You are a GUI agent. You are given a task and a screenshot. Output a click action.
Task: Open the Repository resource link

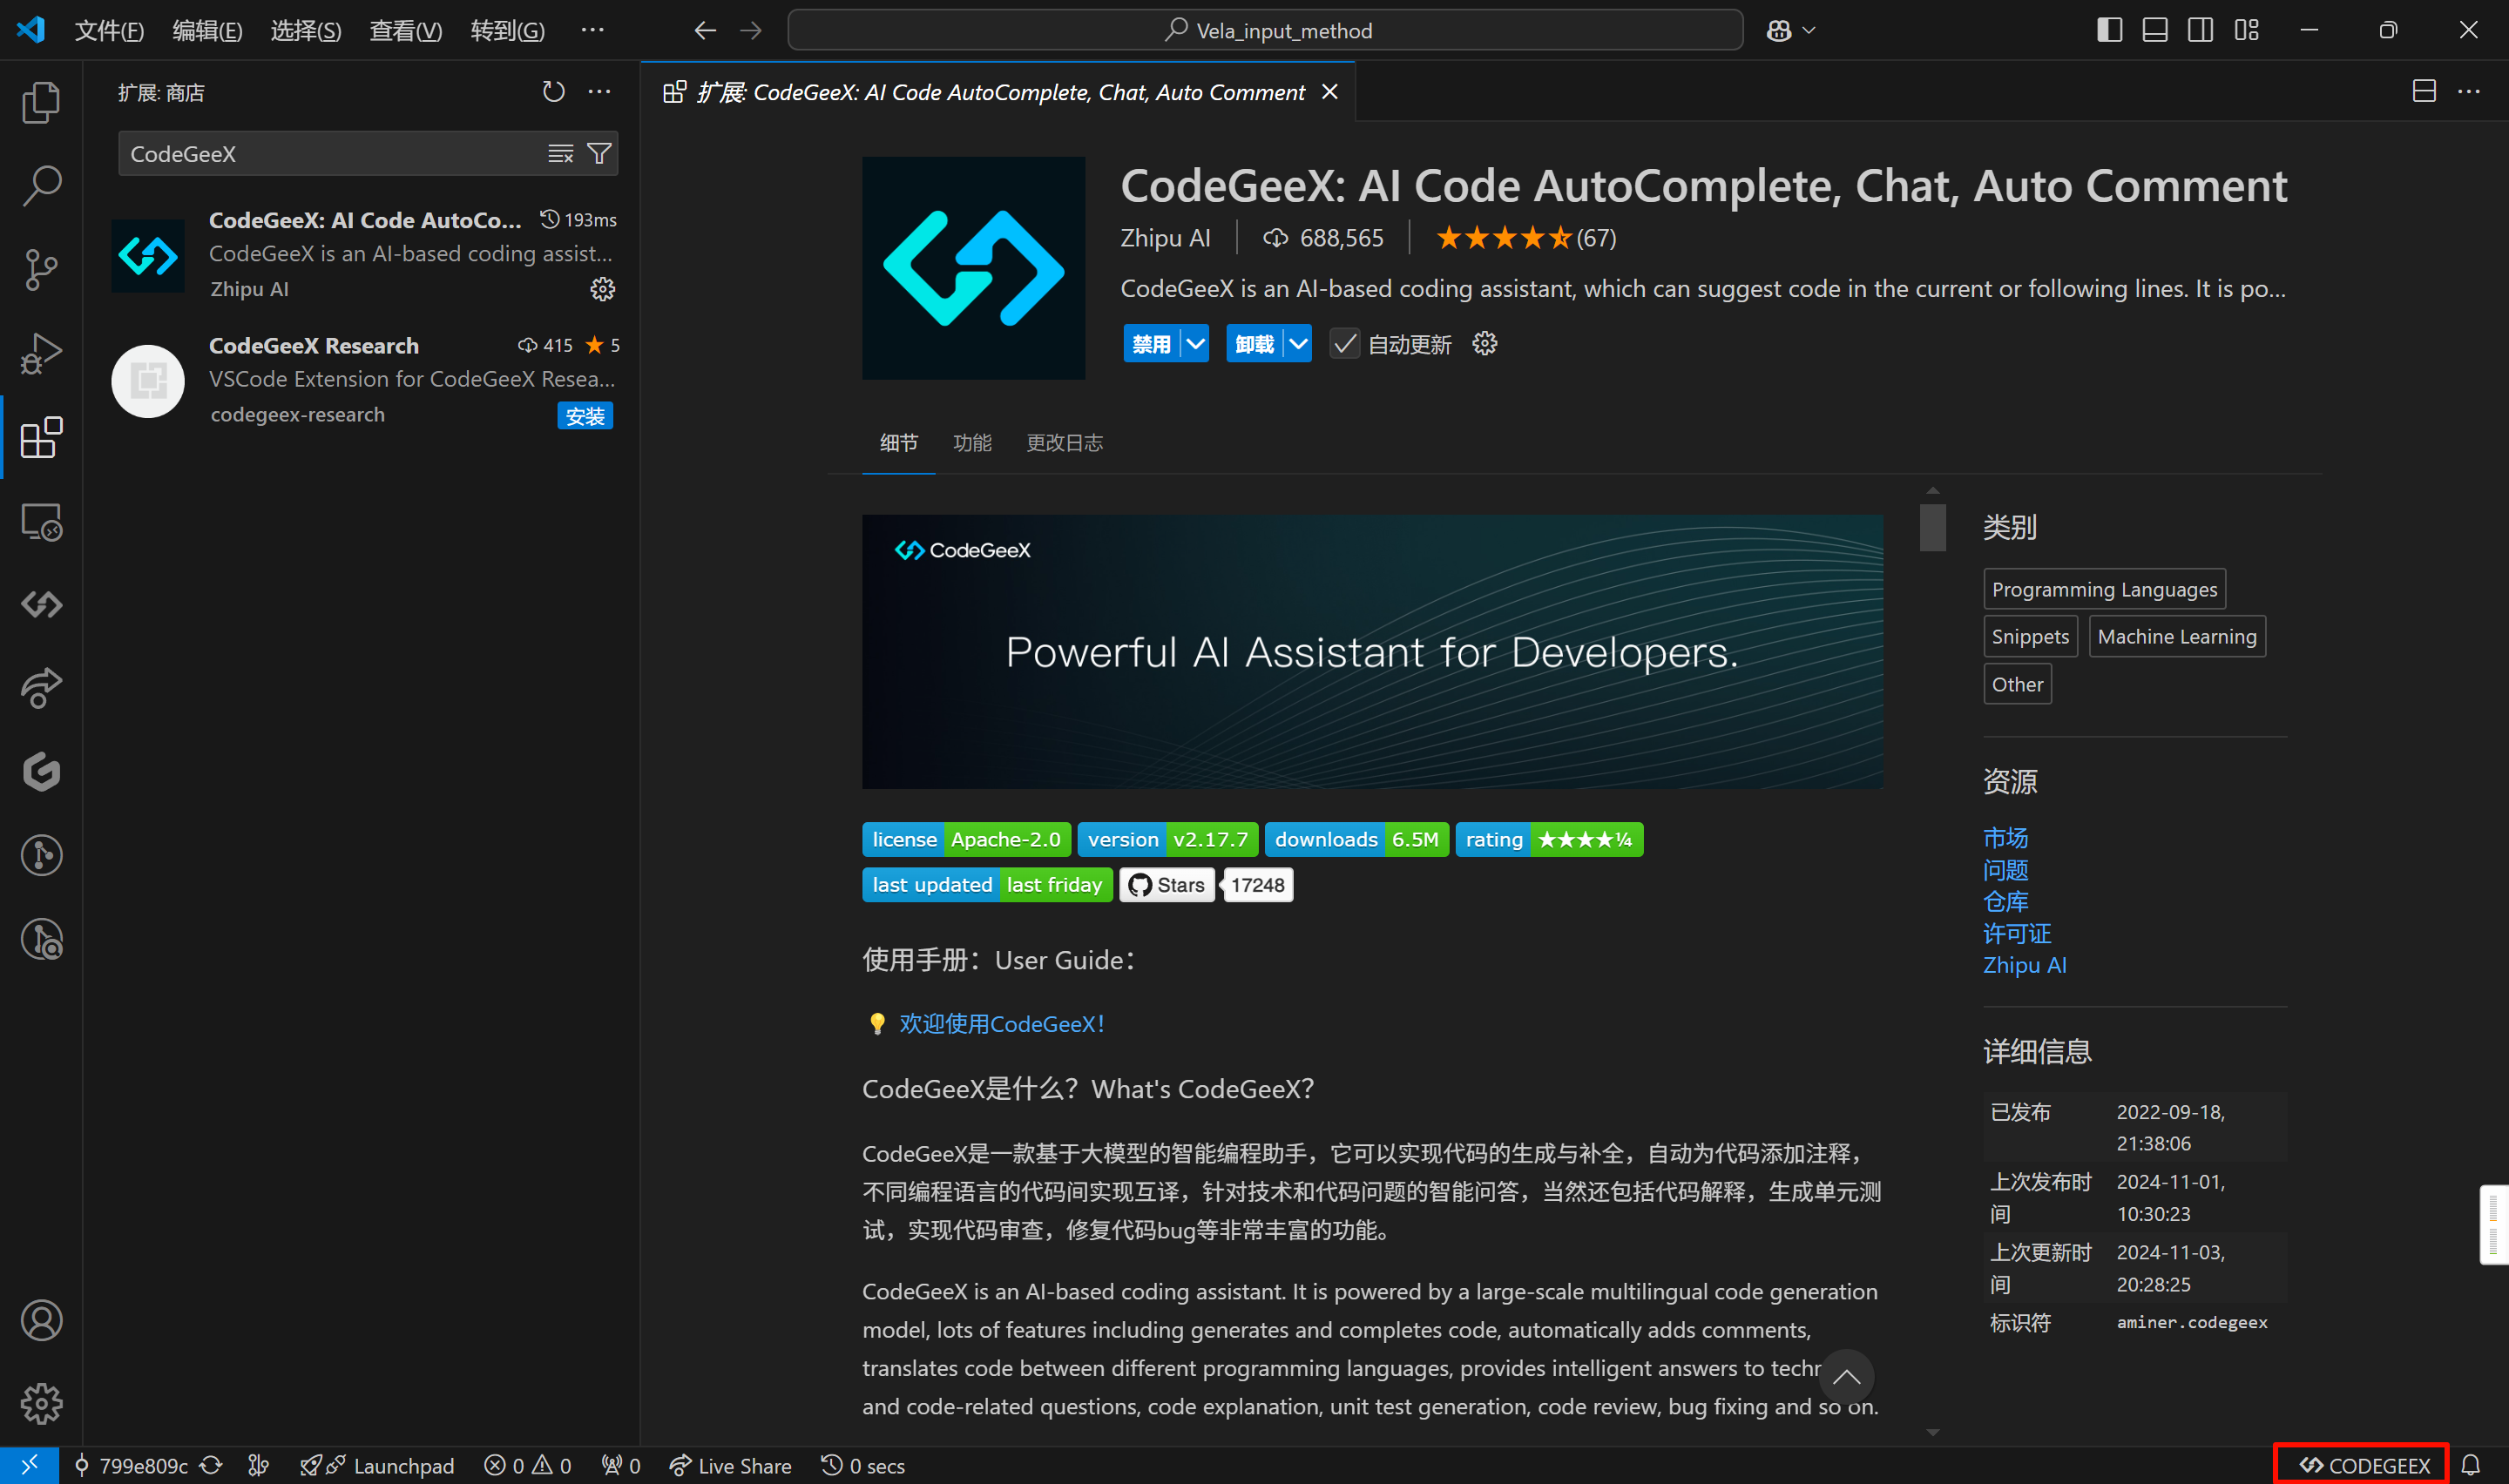click(2005, 901)
